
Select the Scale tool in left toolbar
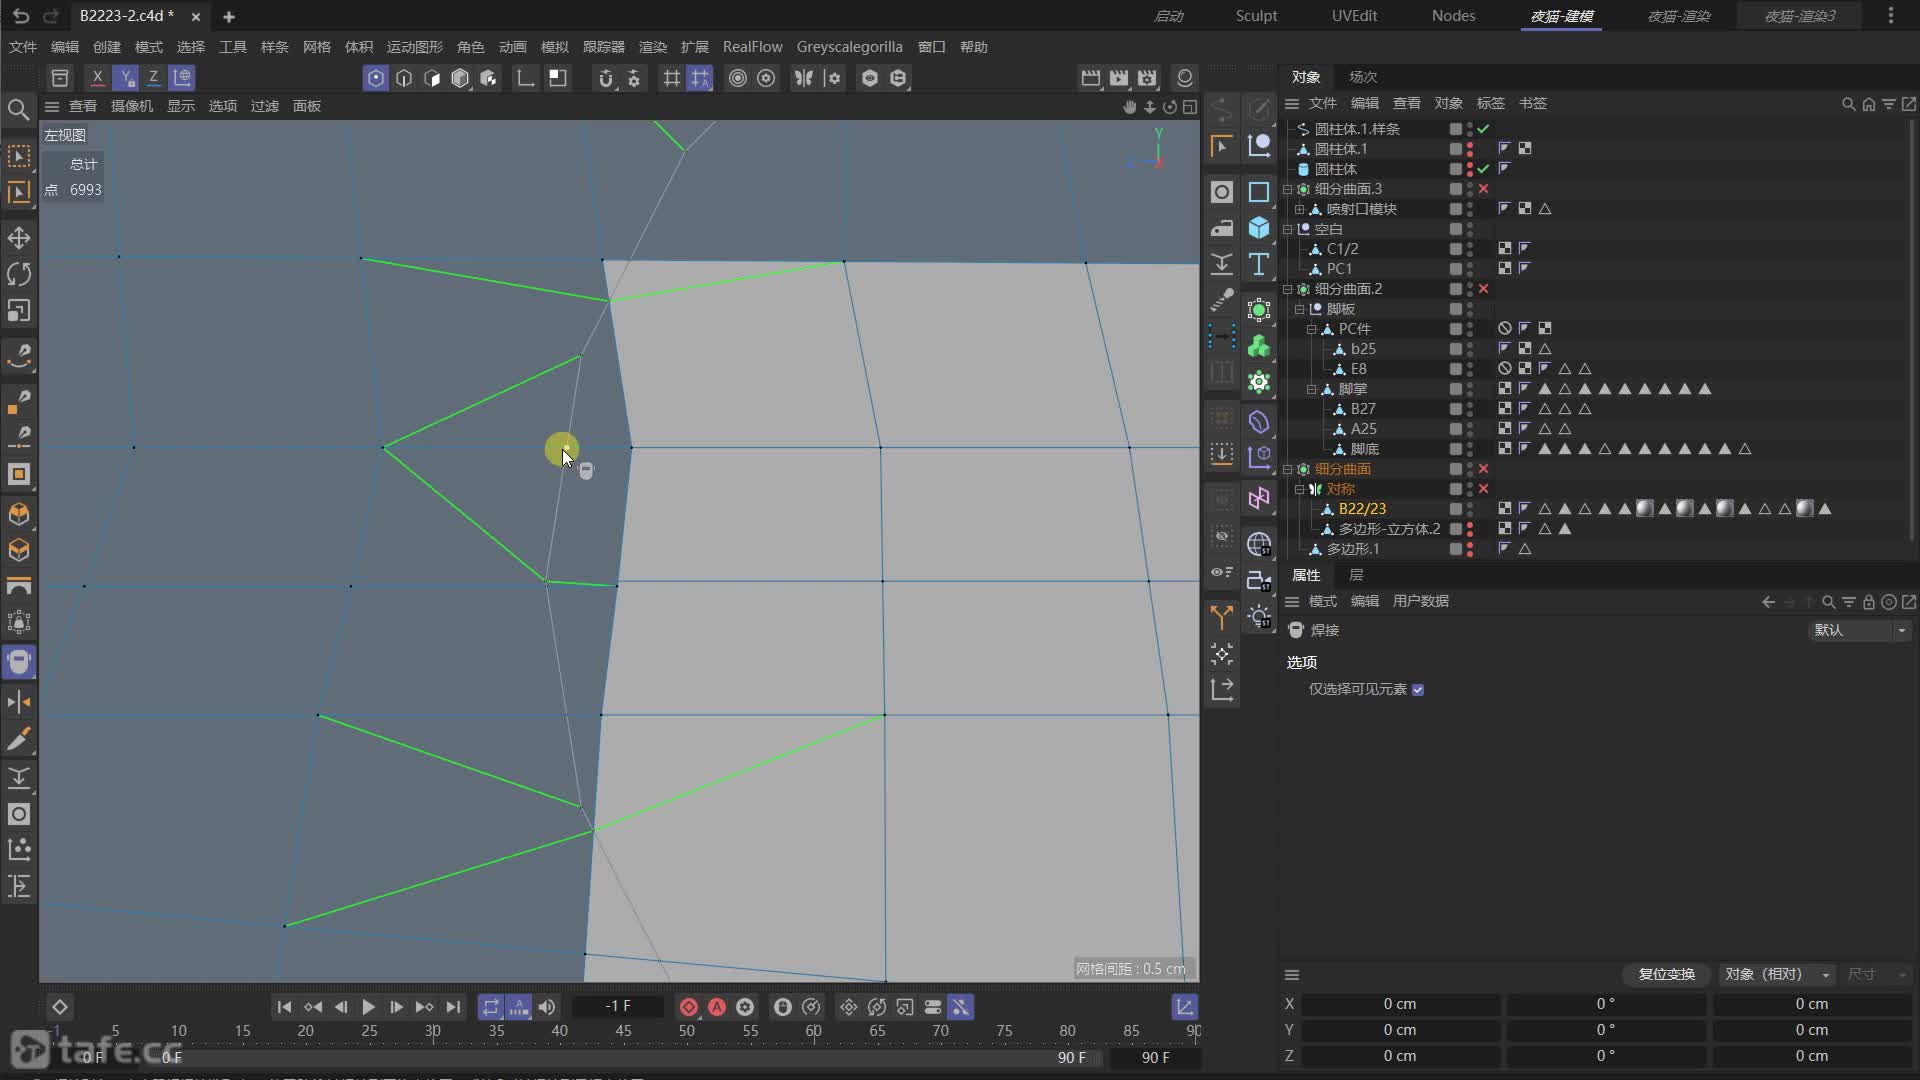click(x=19, y=311)
